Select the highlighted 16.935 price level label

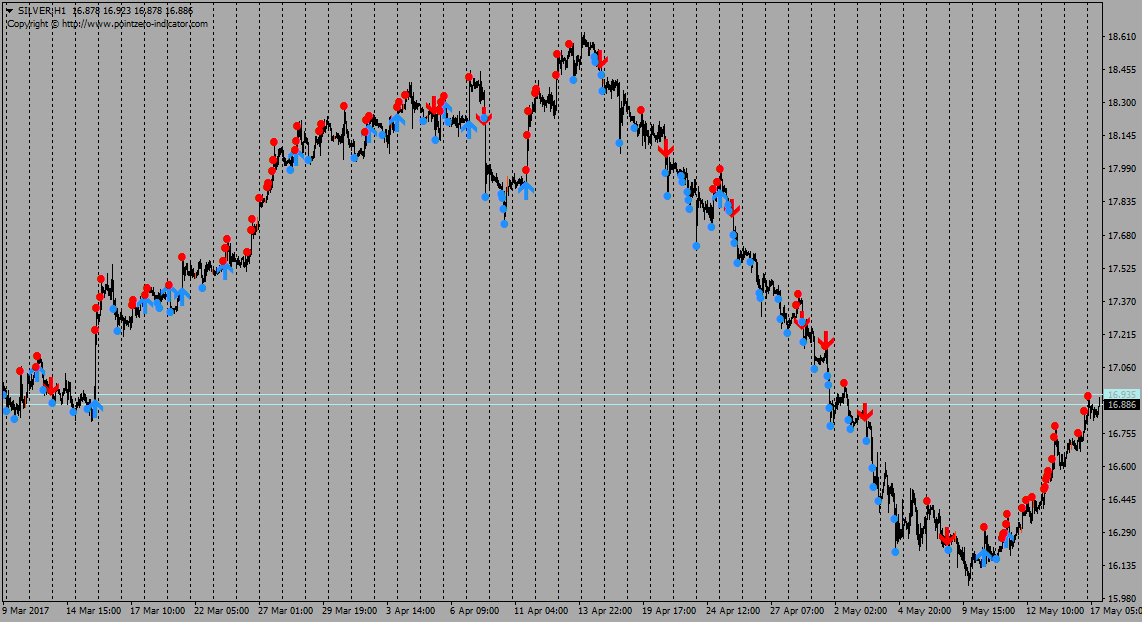click(x=1122, y=395)
